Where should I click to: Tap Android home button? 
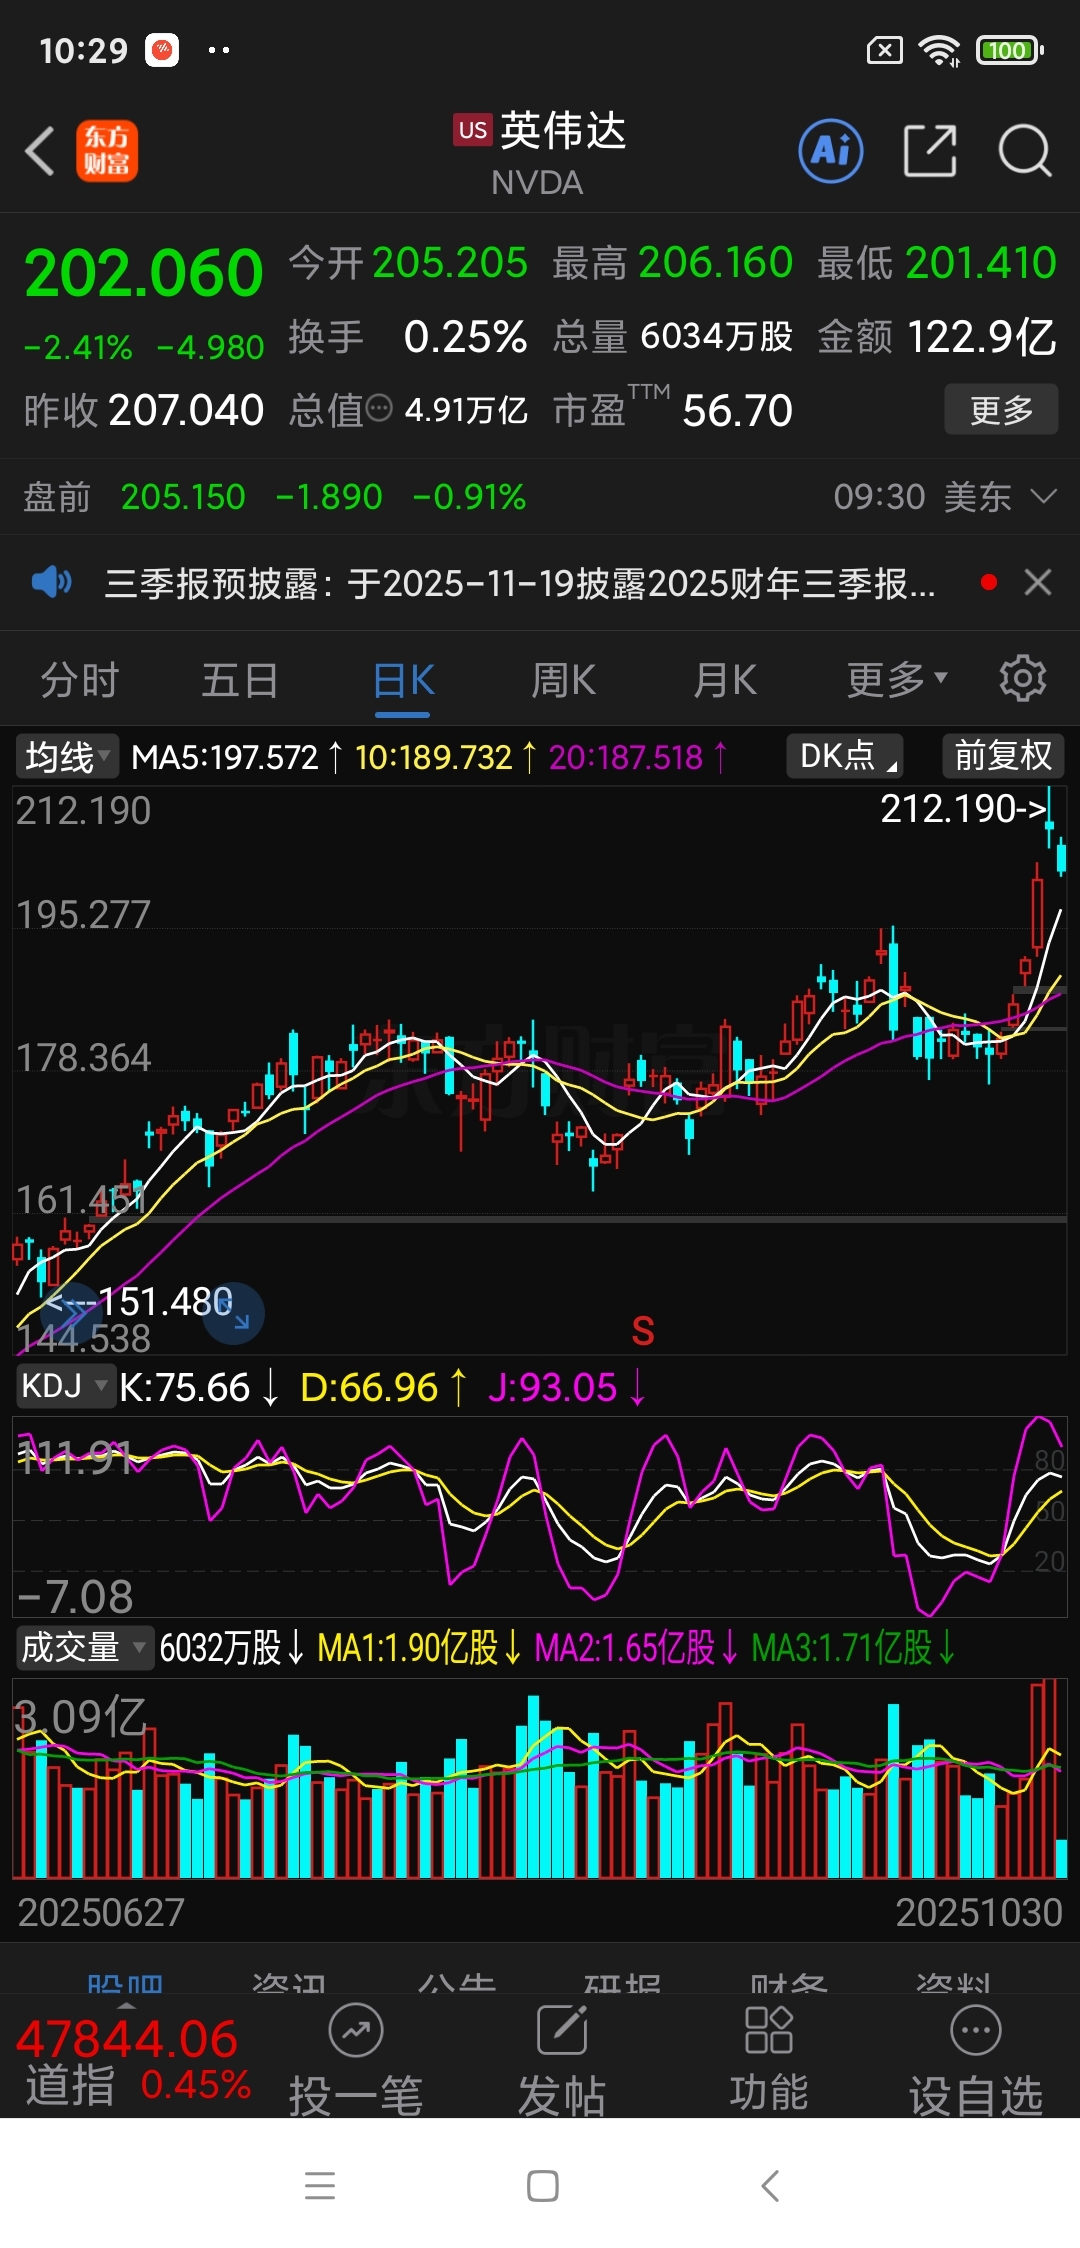[542, 2186]
